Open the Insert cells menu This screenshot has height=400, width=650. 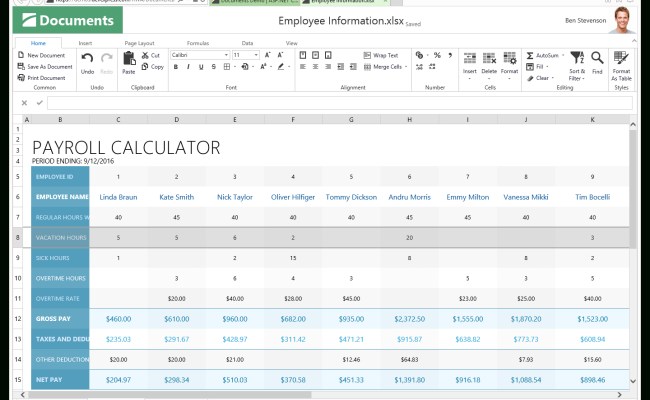click(470, 64)
